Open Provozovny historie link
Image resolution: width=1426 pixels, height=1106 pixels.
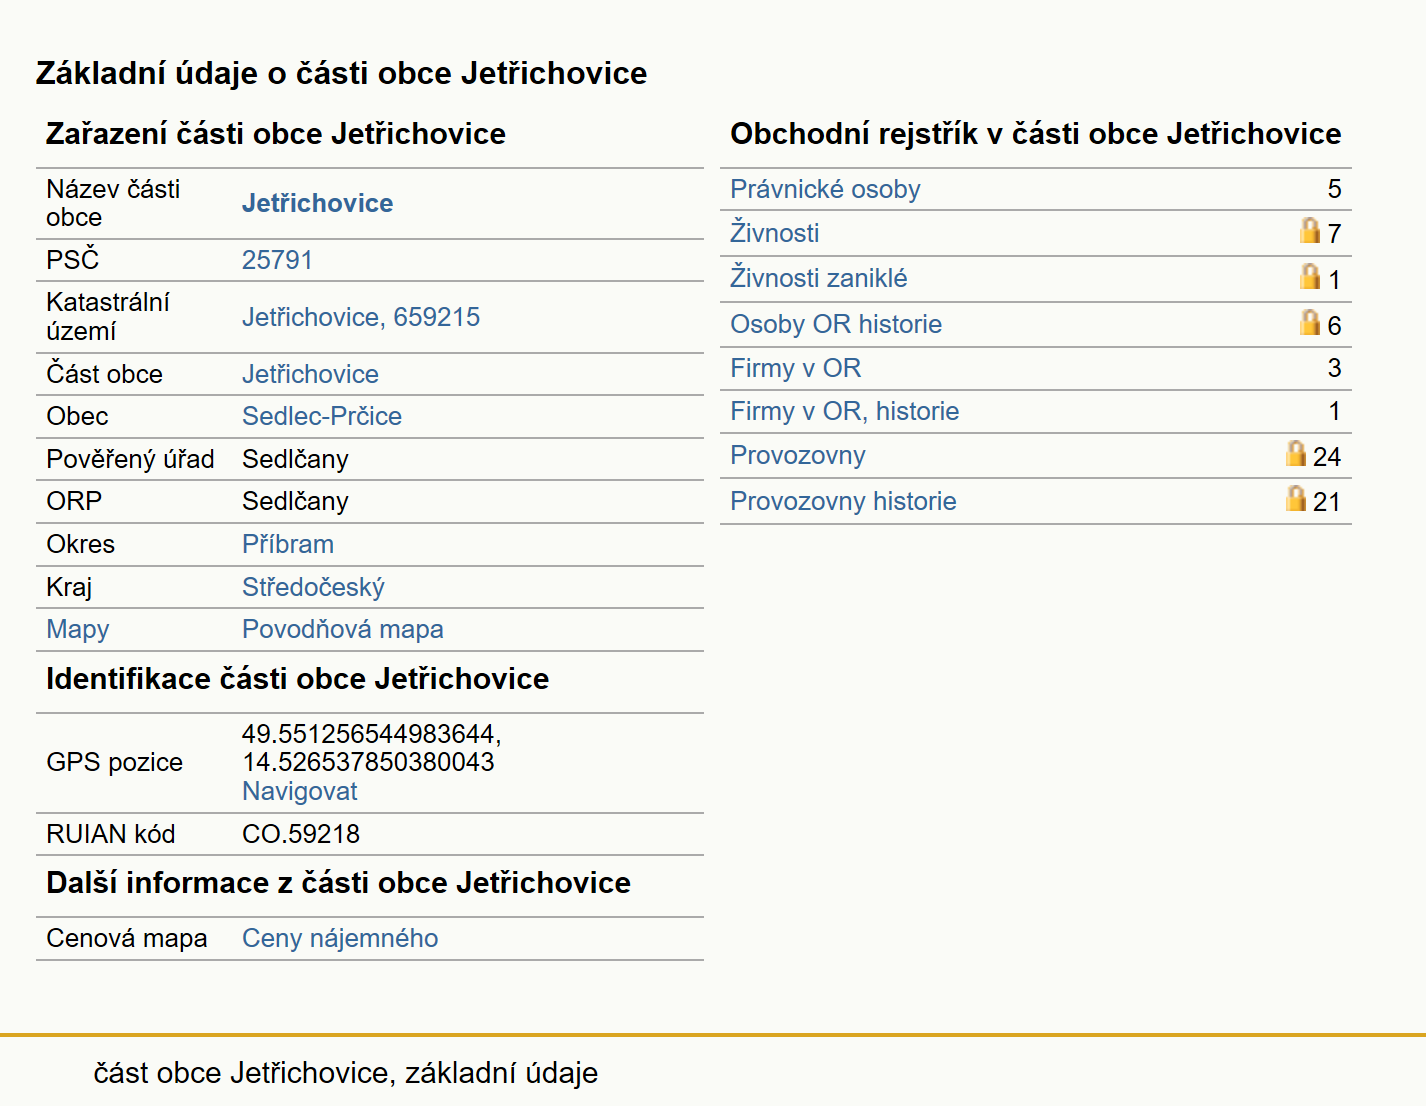(x=843, y=501)
